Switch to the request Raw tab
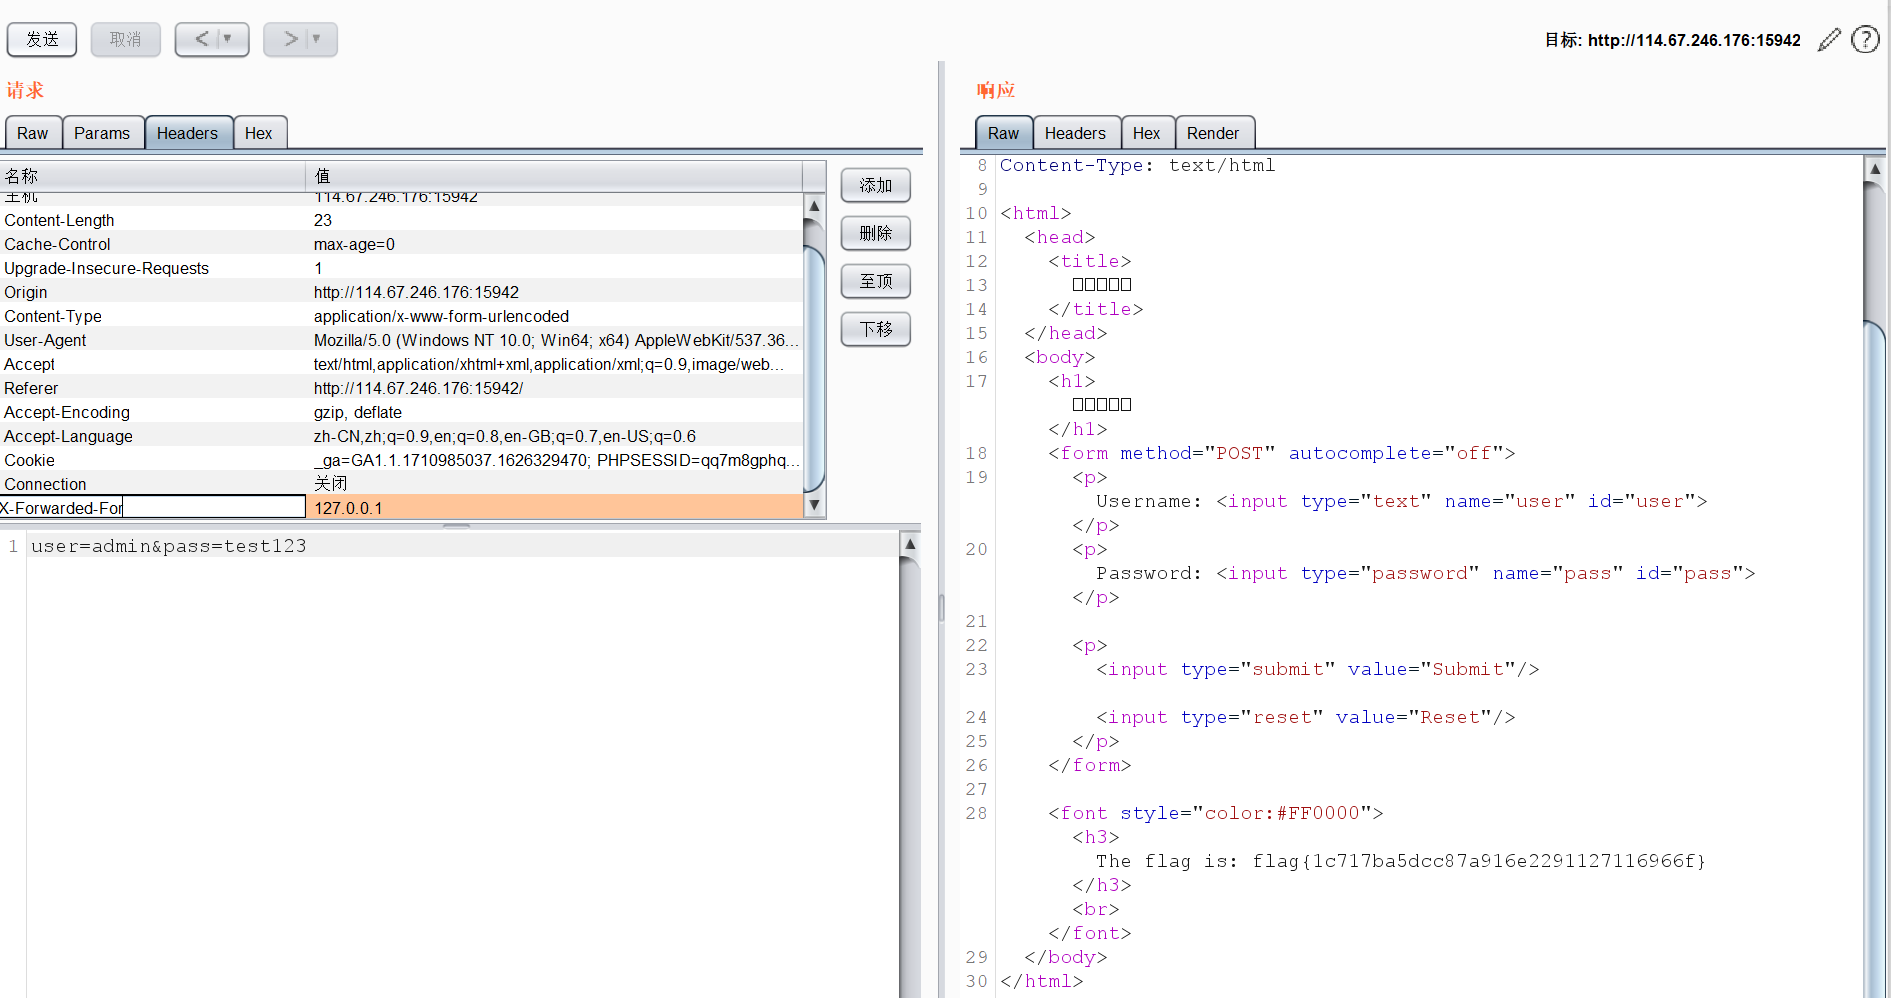The width and height of the screenshot is (1891, 998). coord(32,133)
